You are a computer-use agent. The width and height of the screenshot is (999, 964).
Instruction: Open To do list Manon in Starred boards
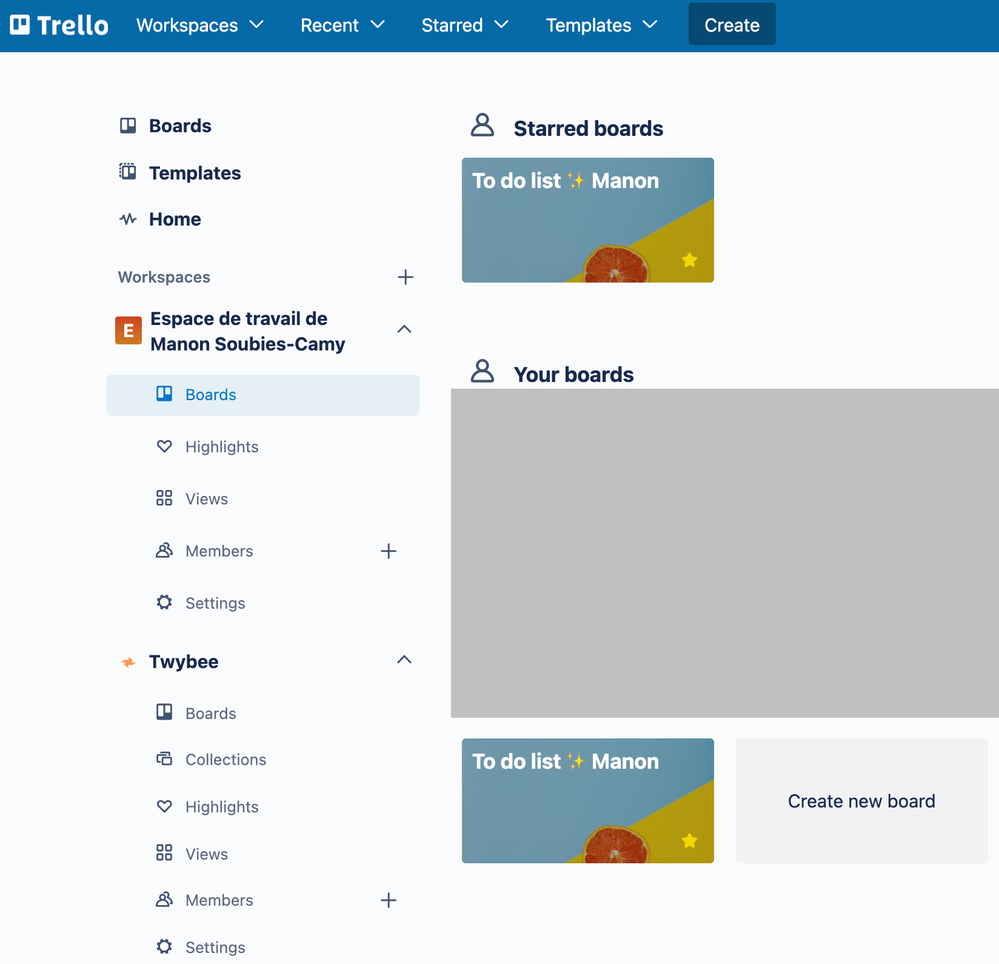(x=587, y=220)
